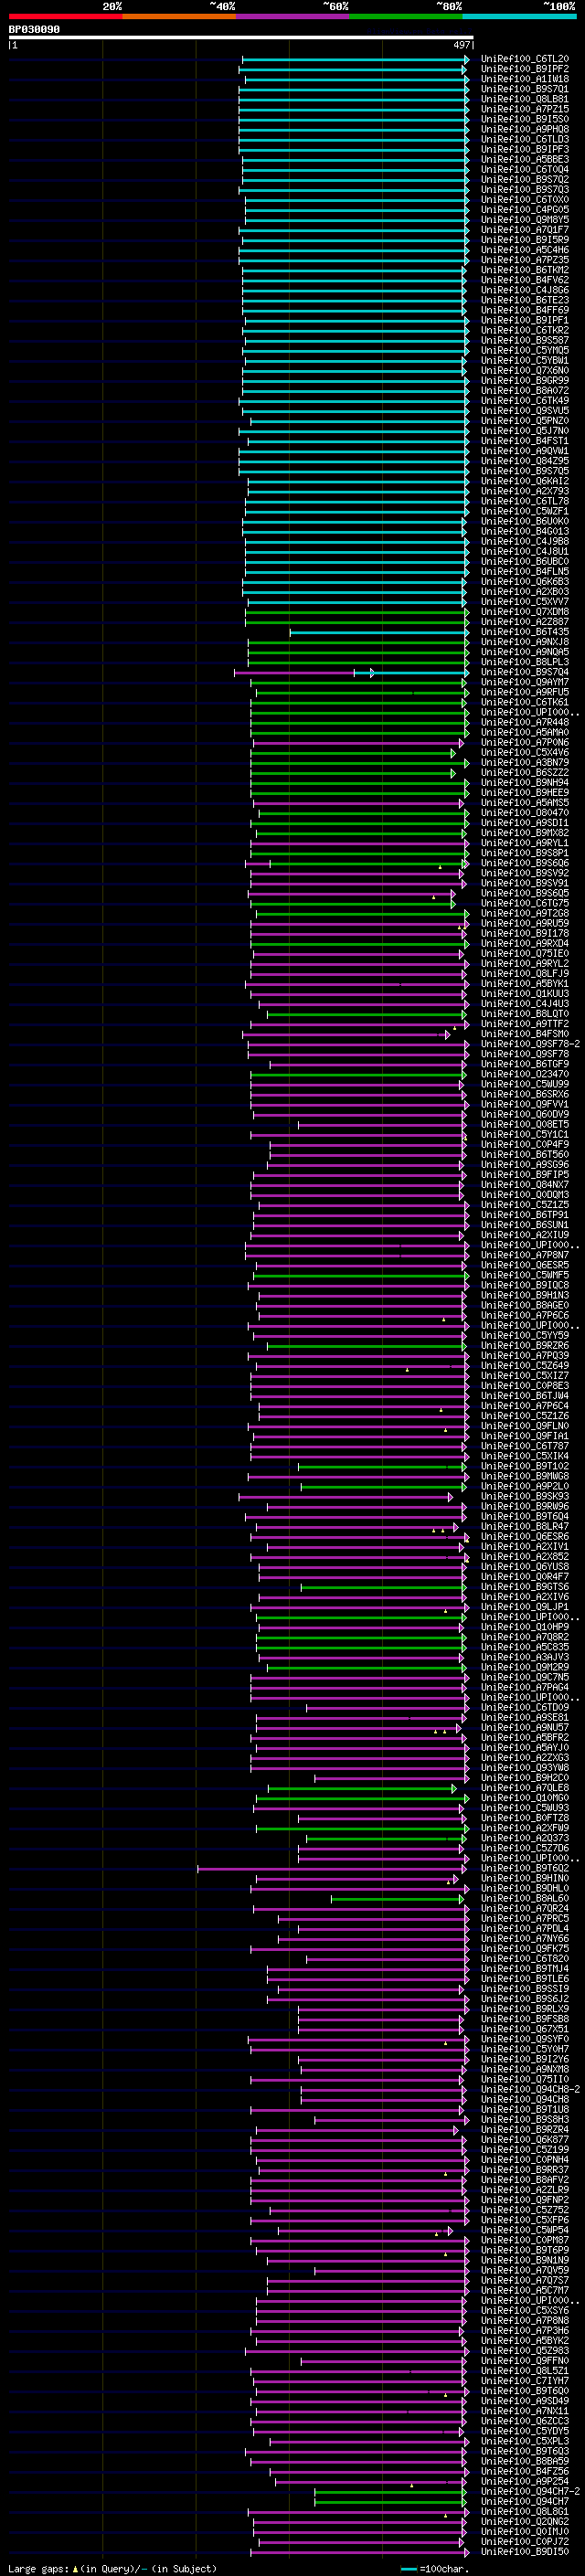This screenshot has height=2576, width=585.
Task: Select the UniRef100_Q9SF78-2 label
Action: click(530, 1044)
